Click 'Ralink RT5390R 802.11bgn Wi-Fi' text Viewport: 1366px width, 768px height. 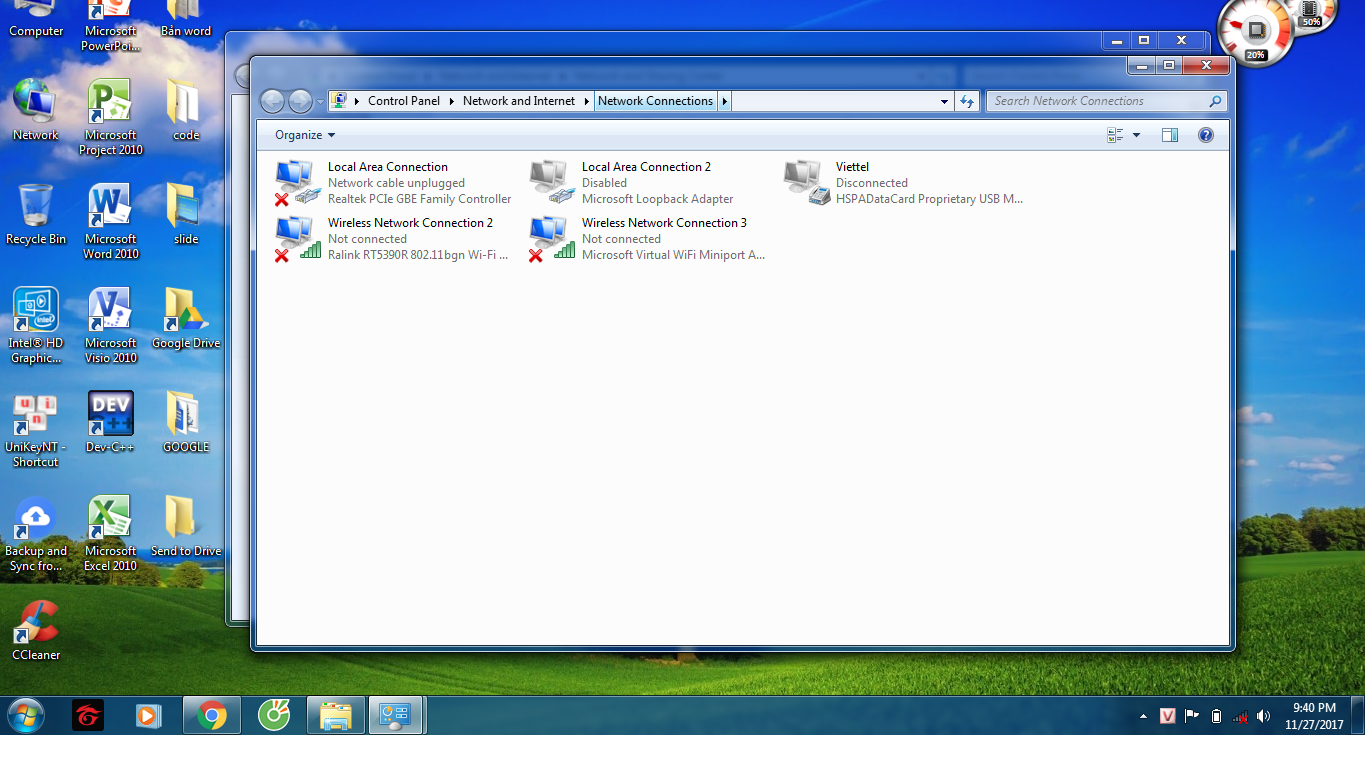pyautogui.click(x=418, y=255)
